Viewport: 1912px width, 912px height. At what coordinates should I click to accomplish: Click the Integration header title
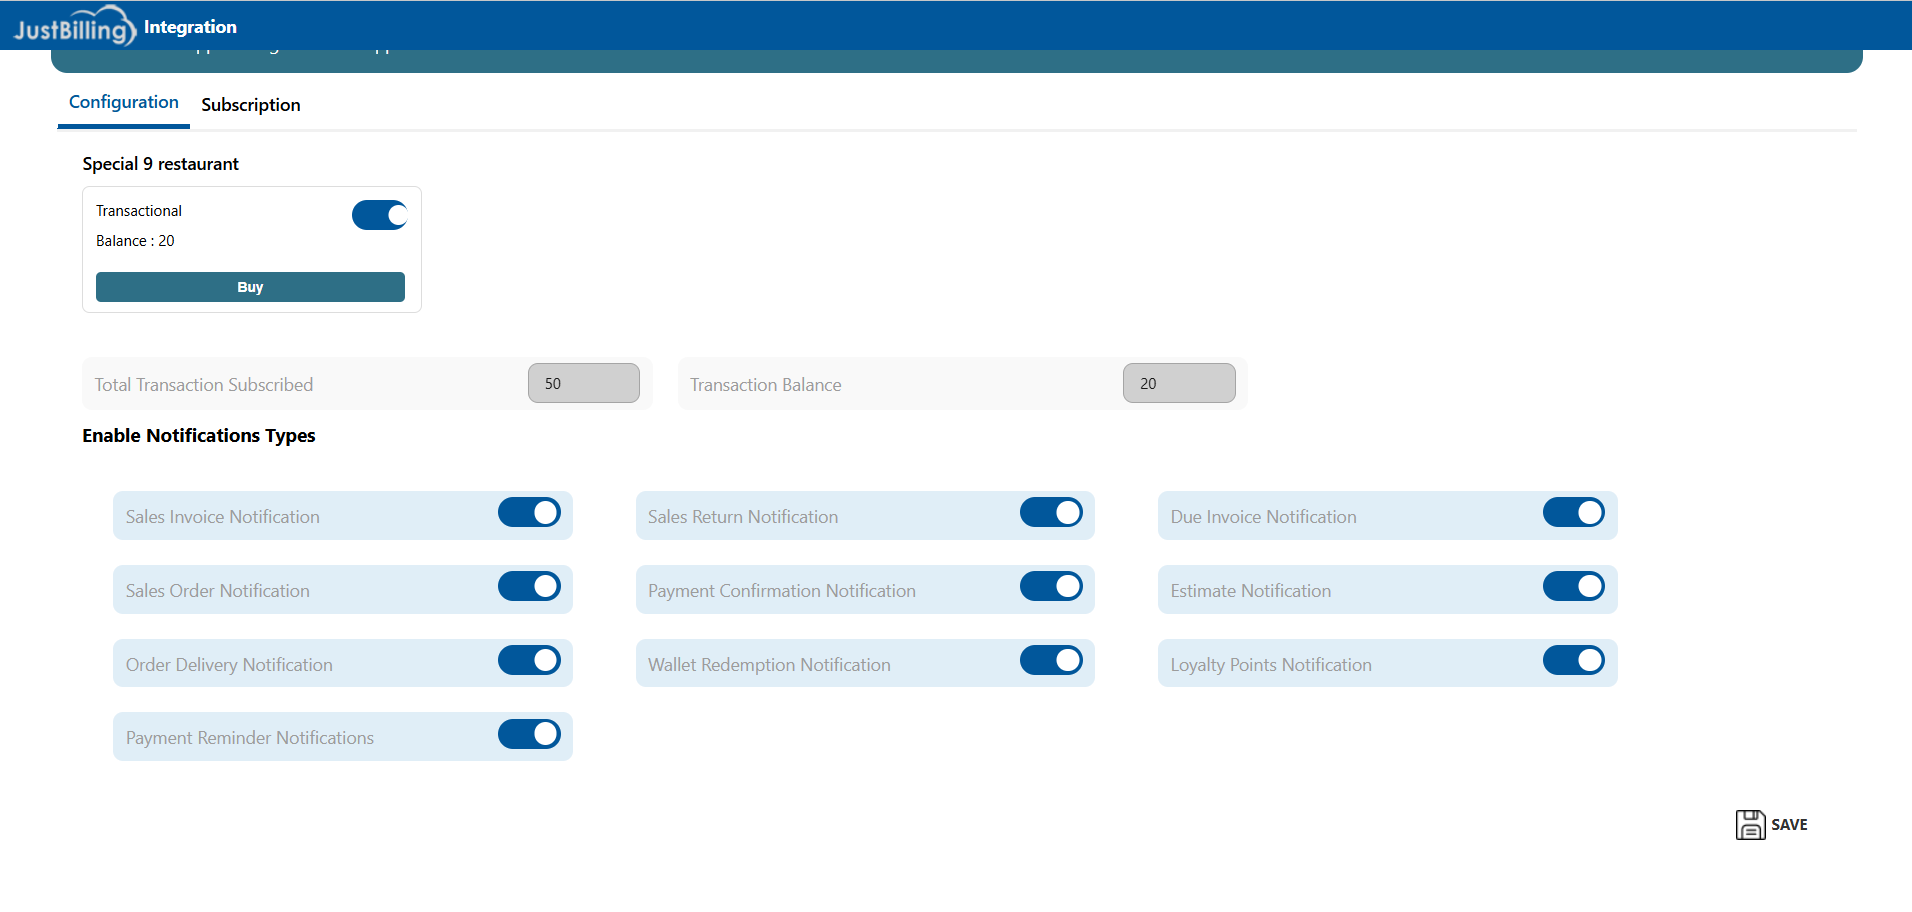pyautogui.click(x=190, y=27)
